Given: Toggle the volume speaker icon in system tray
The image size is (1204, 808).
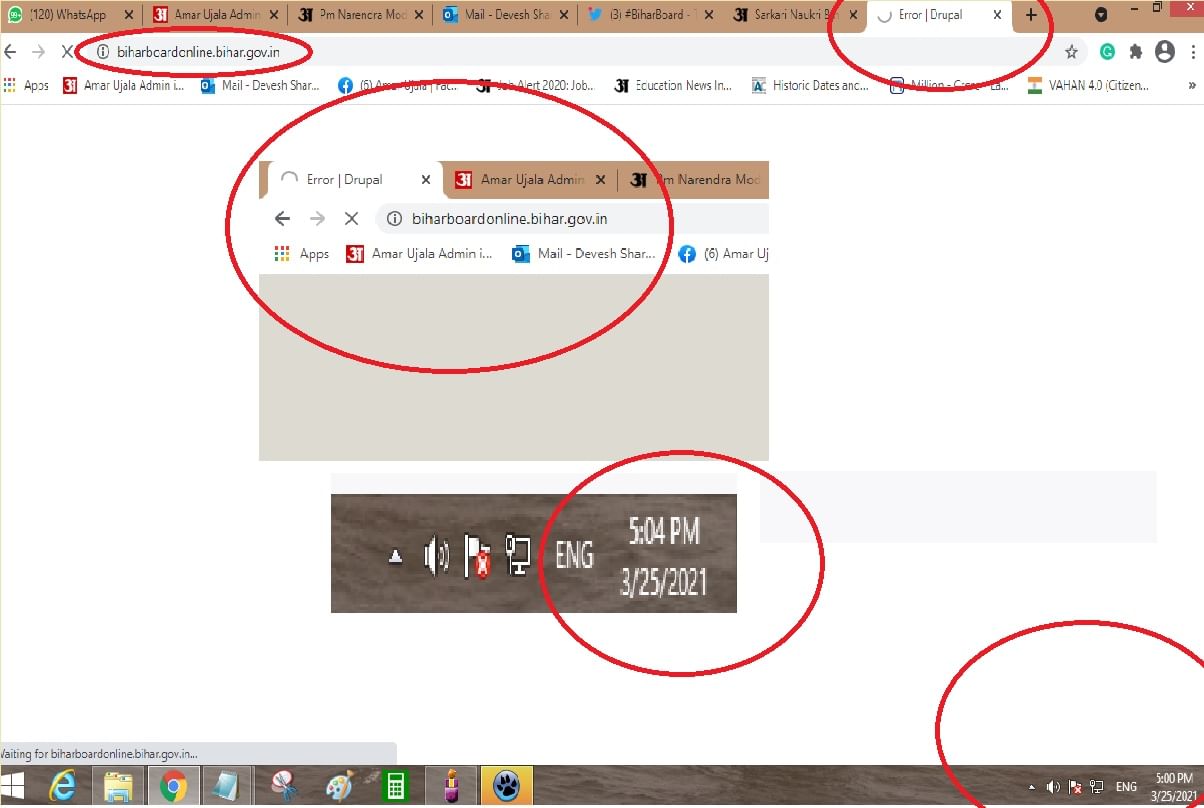Looking at the screenshot, I should (1053, 787).
